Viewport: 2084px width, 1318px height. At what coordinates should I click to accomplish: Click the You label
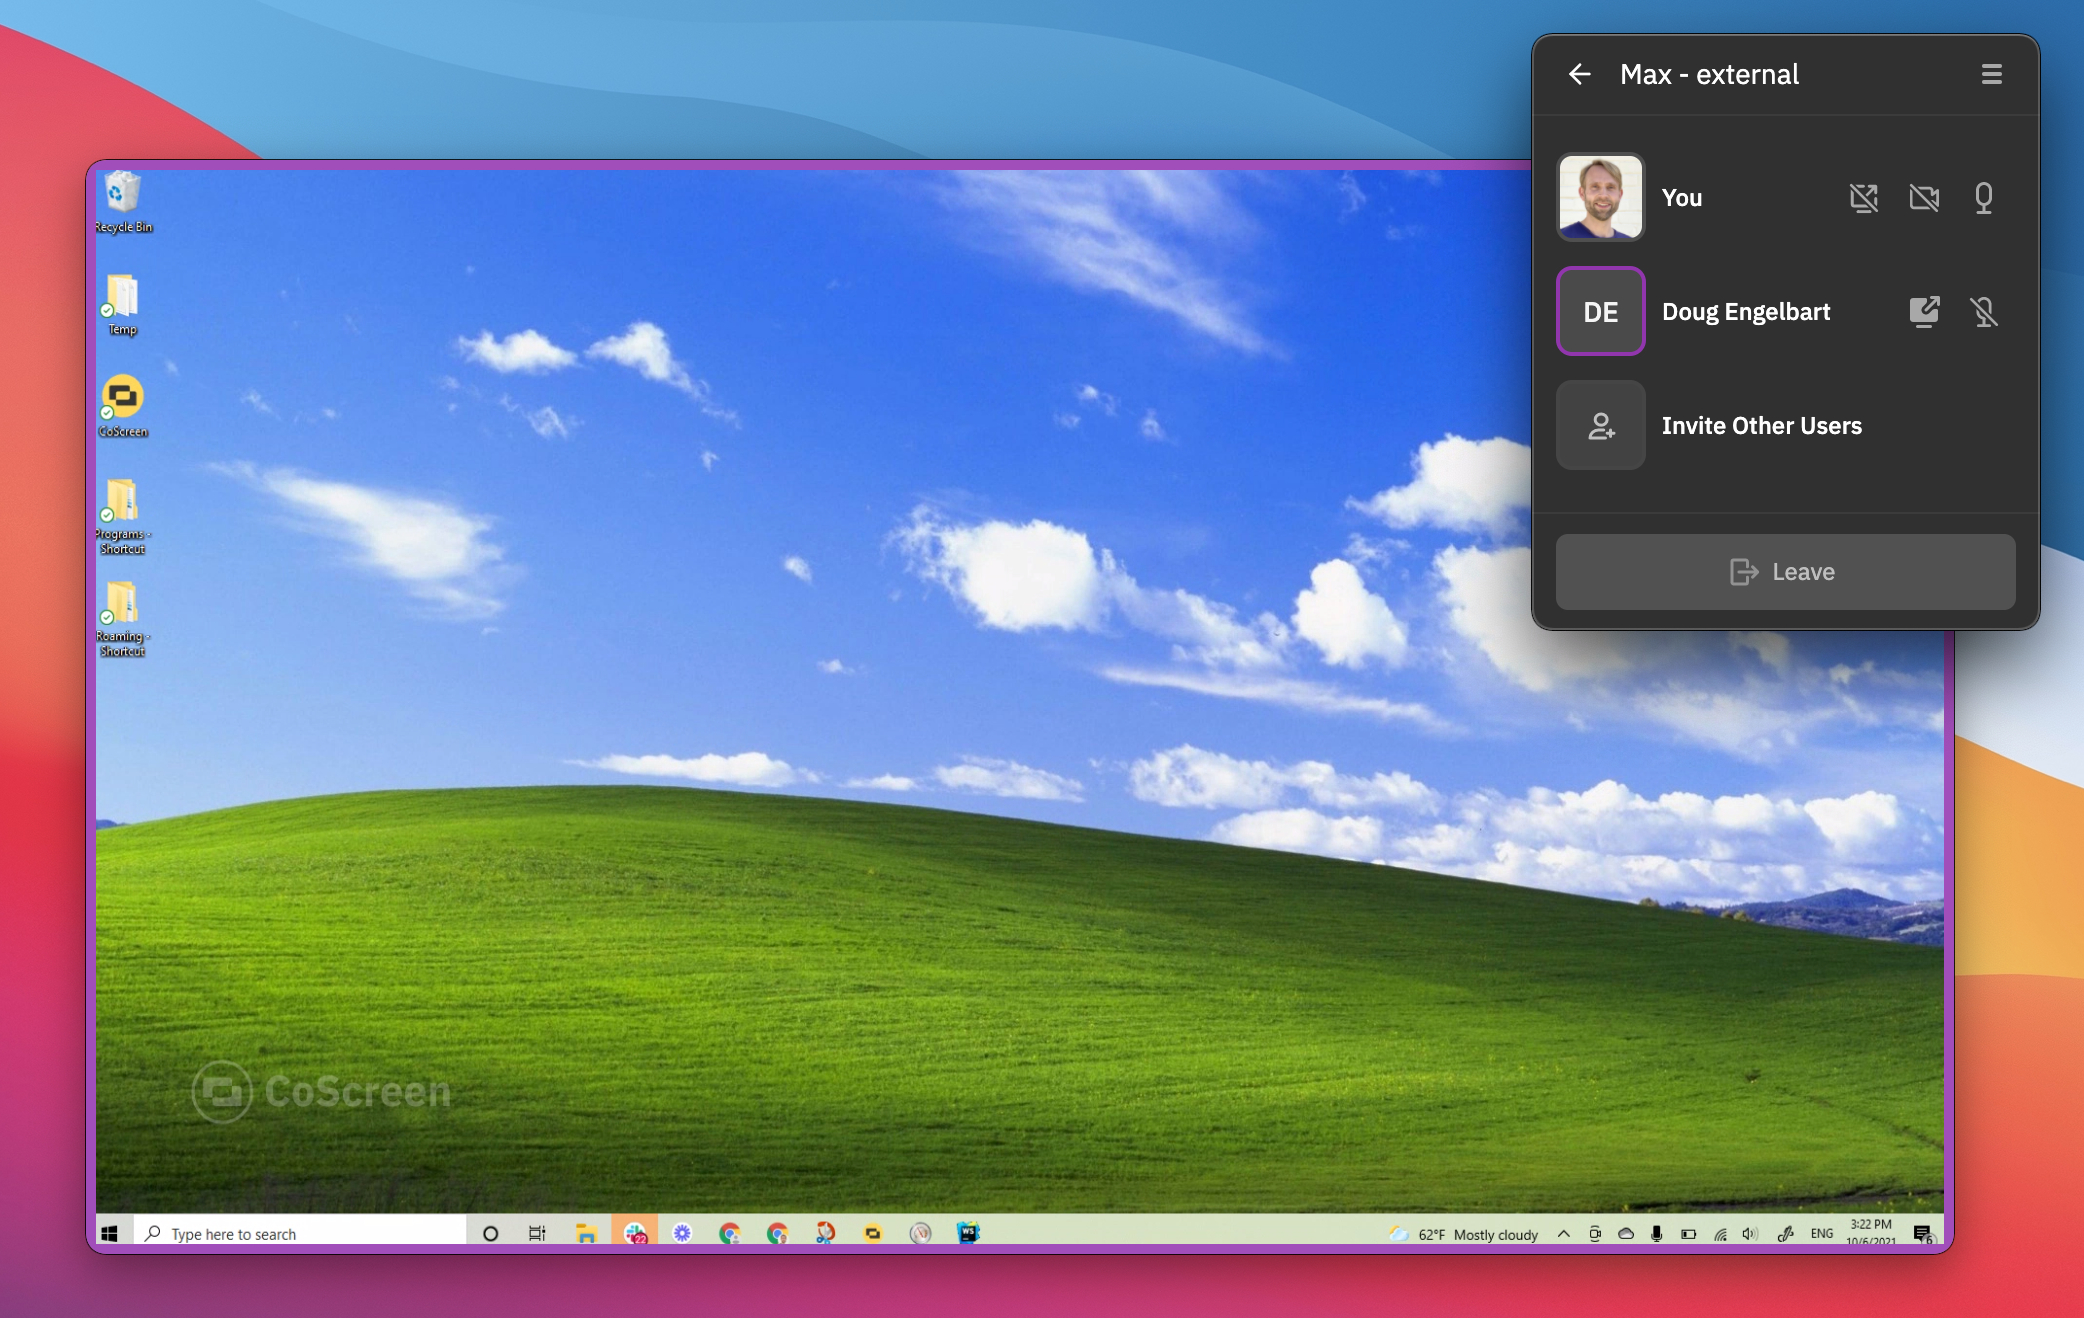(x=1681, y=198)
